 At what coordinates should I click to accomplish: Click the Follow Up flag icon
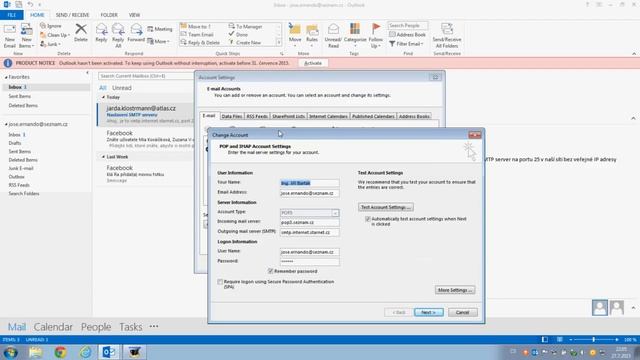(x=376, y=29)
